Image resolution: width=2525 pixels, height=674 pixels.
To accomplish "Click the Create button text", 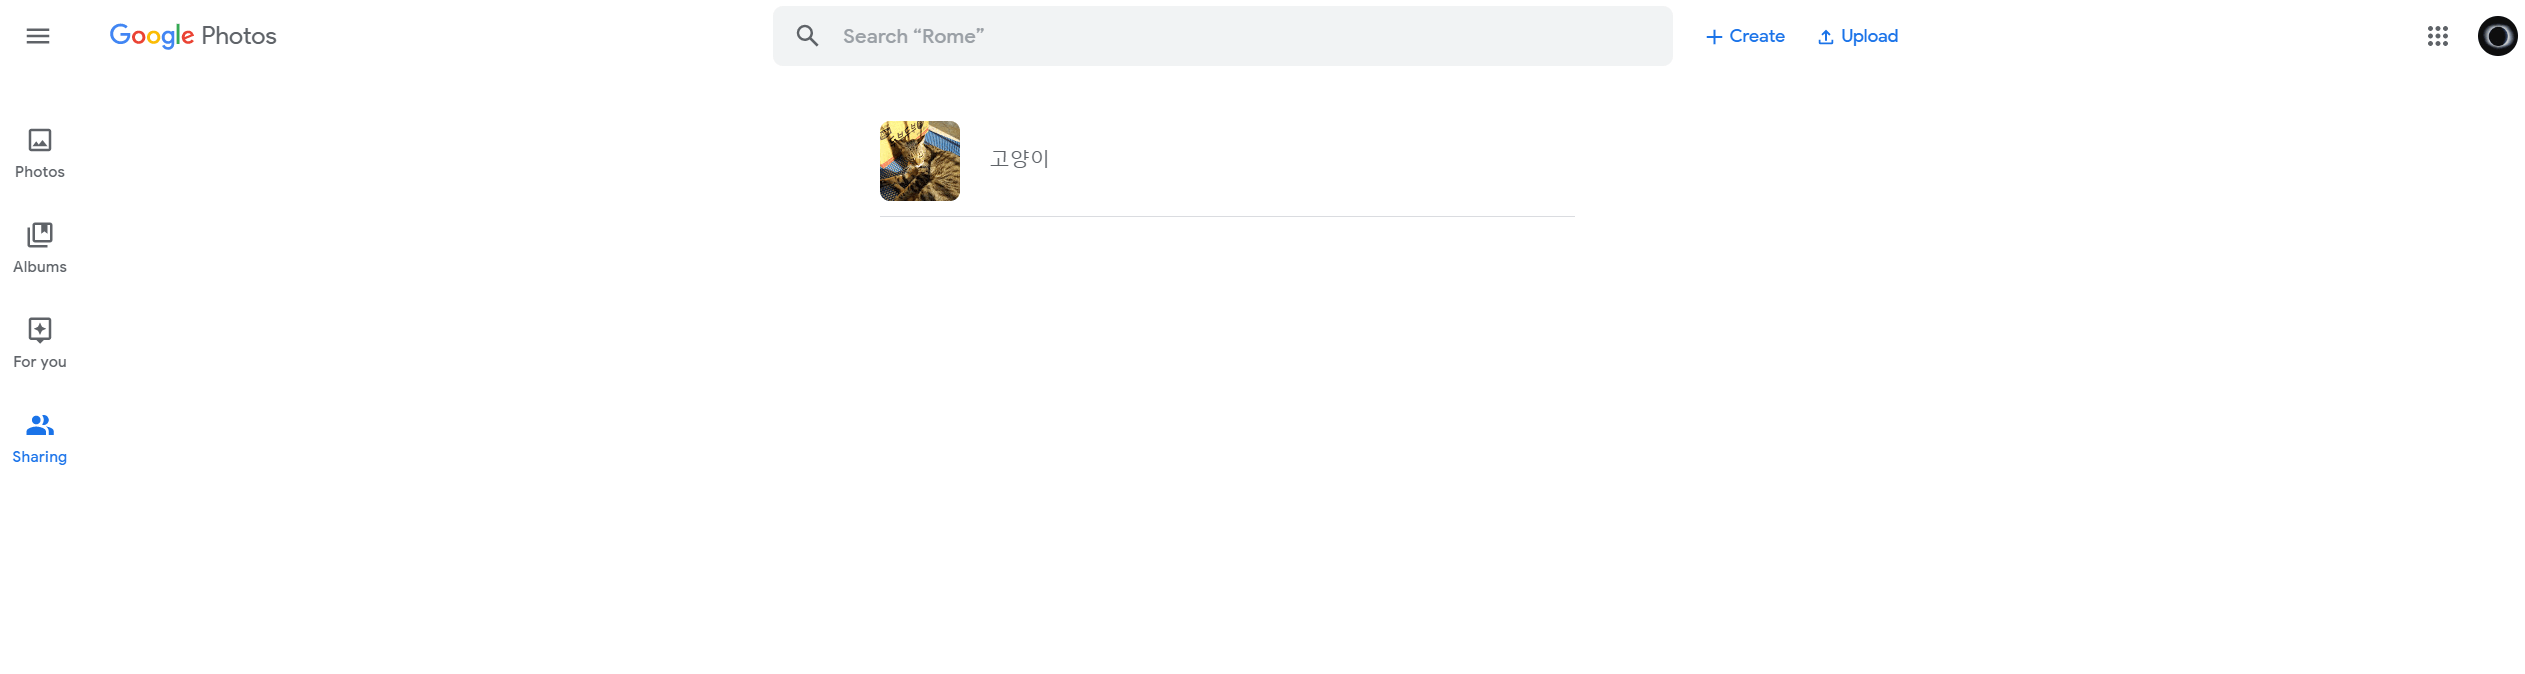I will (x=1757, y=36).
